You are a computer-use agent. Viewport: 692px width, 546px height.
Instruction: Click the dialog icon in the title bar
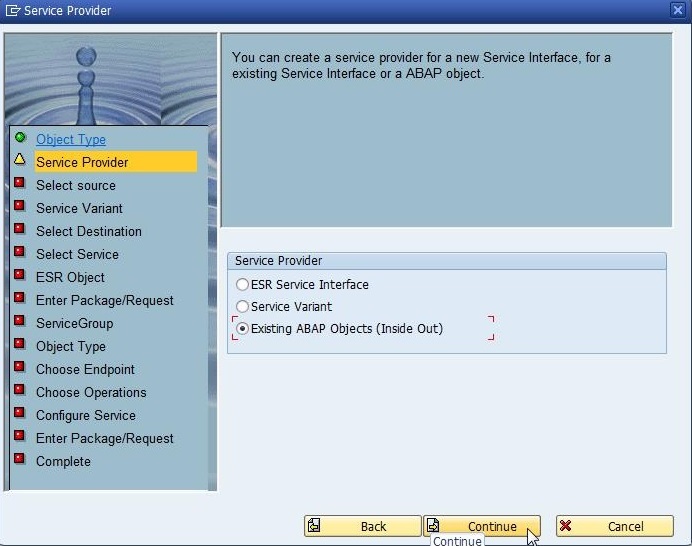[x=12, y=11]
